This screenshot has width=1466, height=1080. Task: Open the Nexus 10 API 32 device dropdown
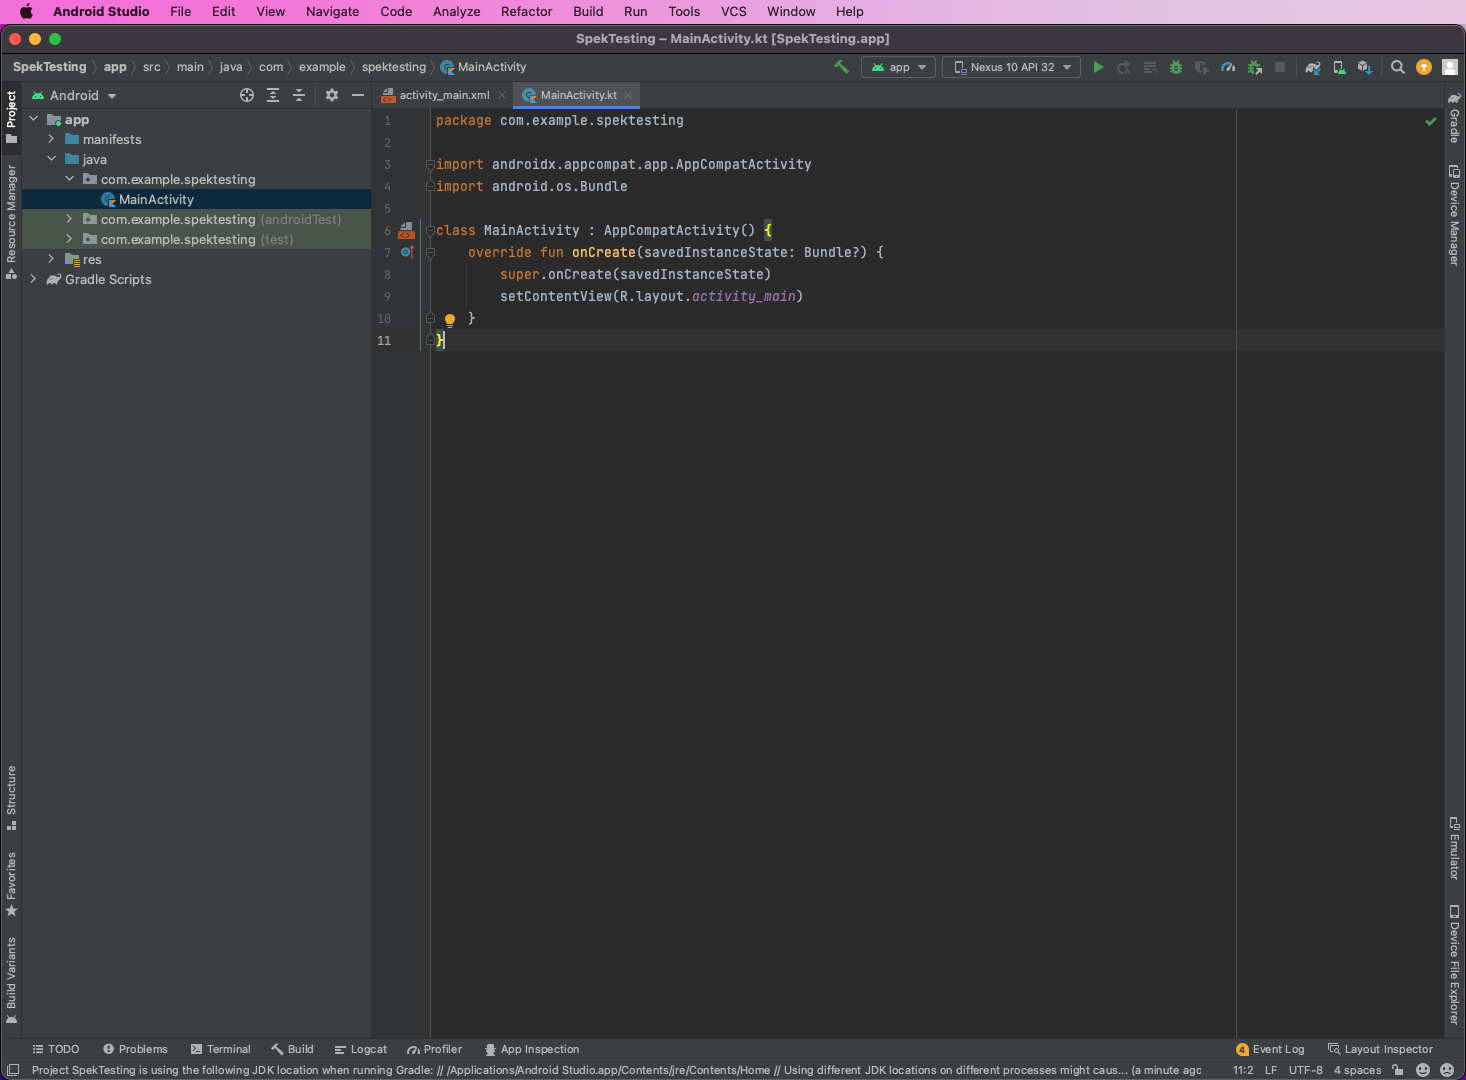1011,67
